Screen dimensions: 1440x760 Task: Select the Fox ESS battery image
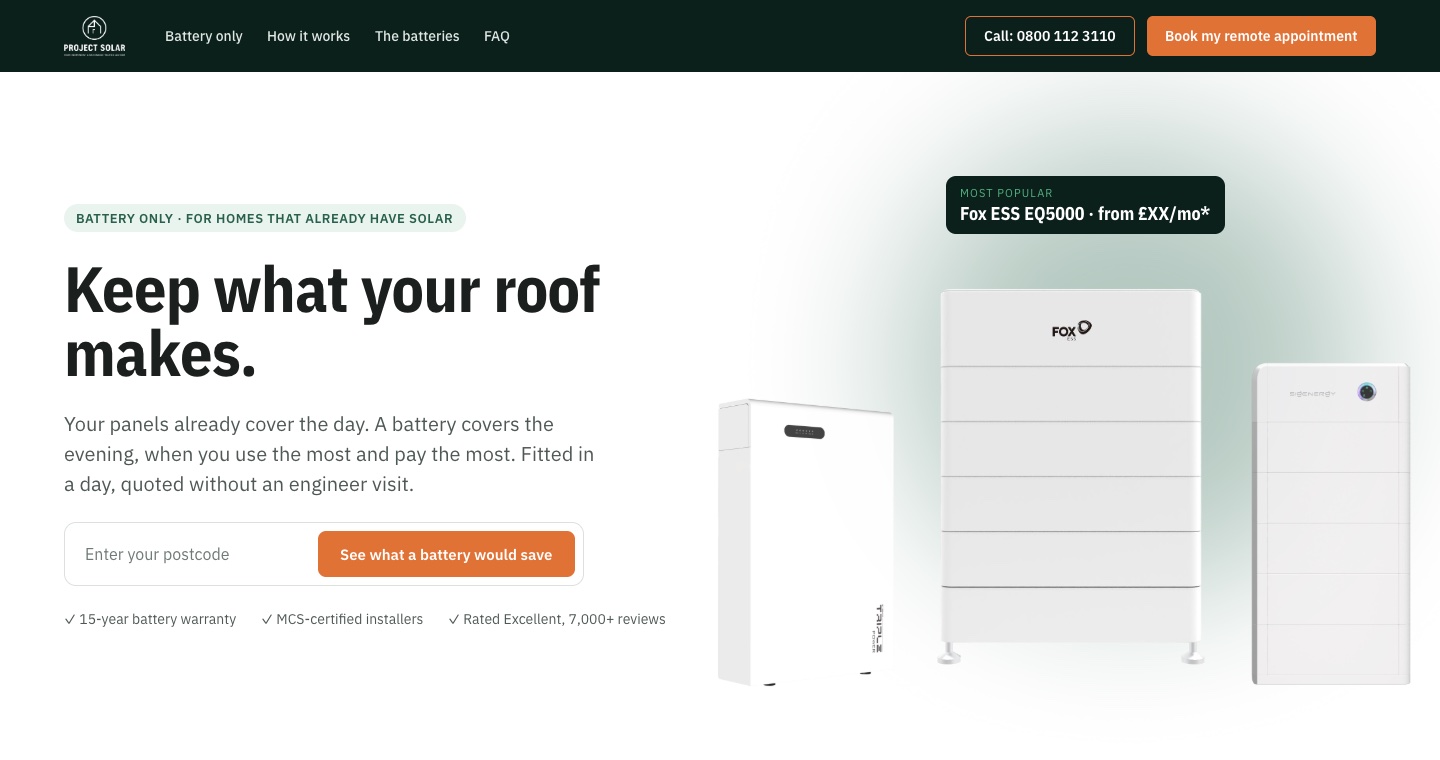[x=1071, y=477]
